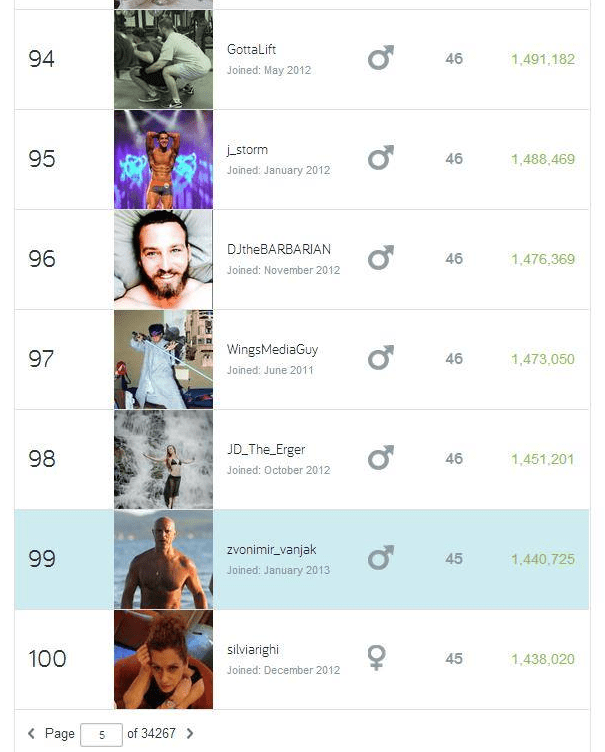The width and height of the screenshot is (605, 752).
Task: Click the female gender icon for silviarighi
Action: click(378, 658)
